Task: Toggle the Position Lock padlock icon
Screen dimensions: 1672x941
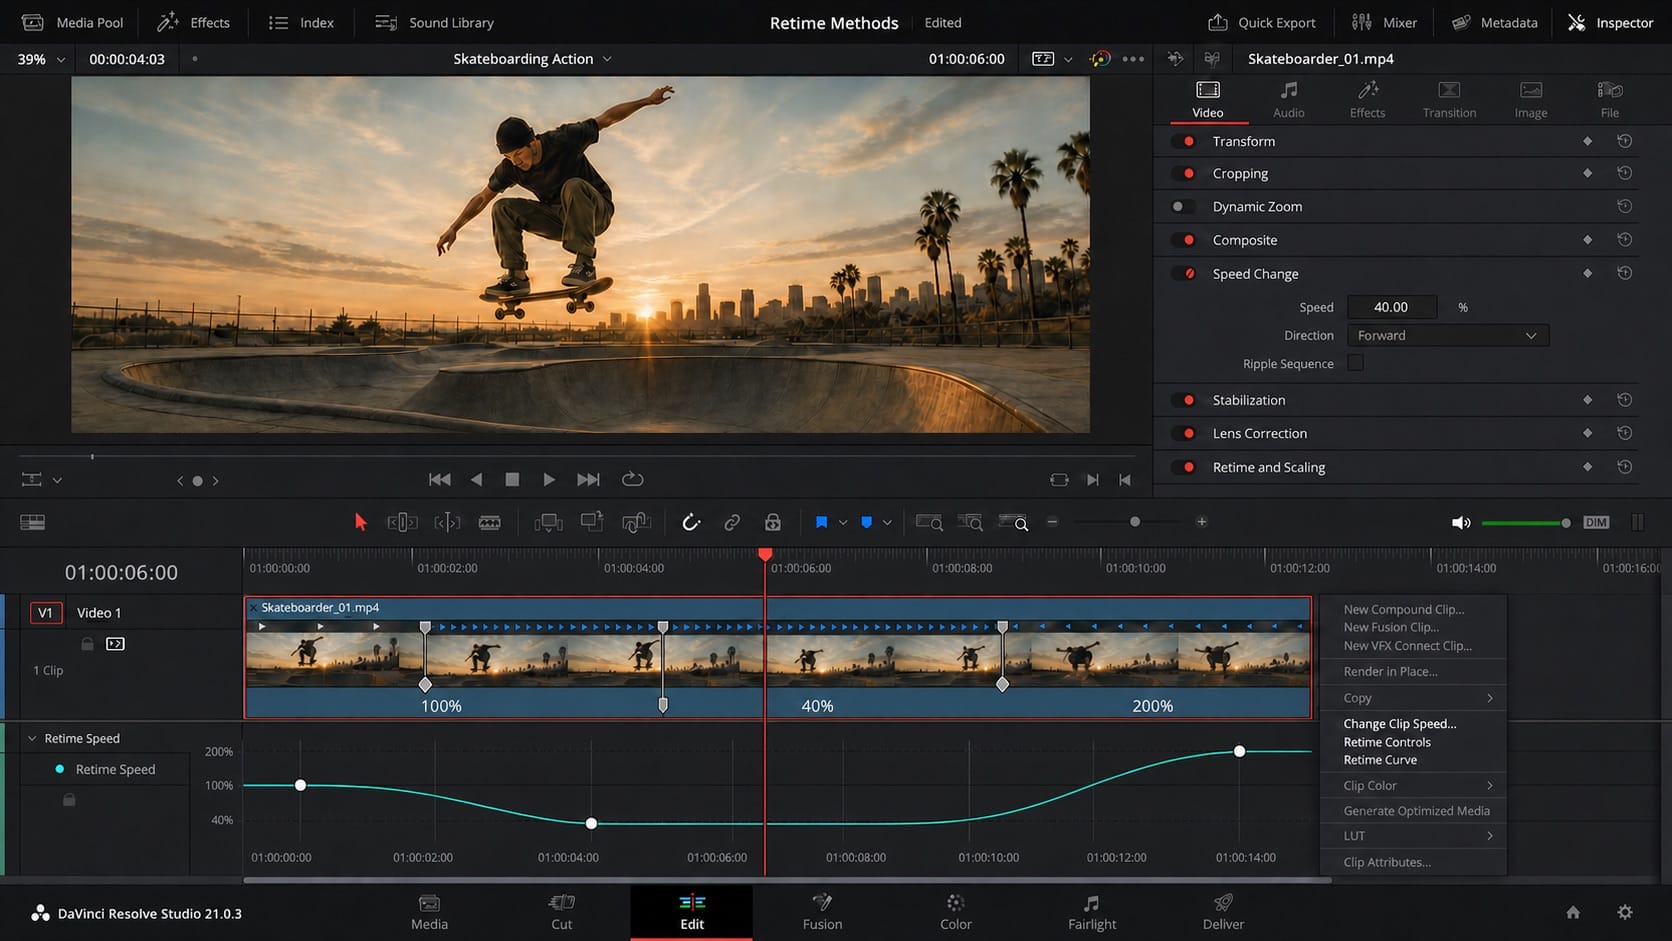Action: [x=773, y=522]
